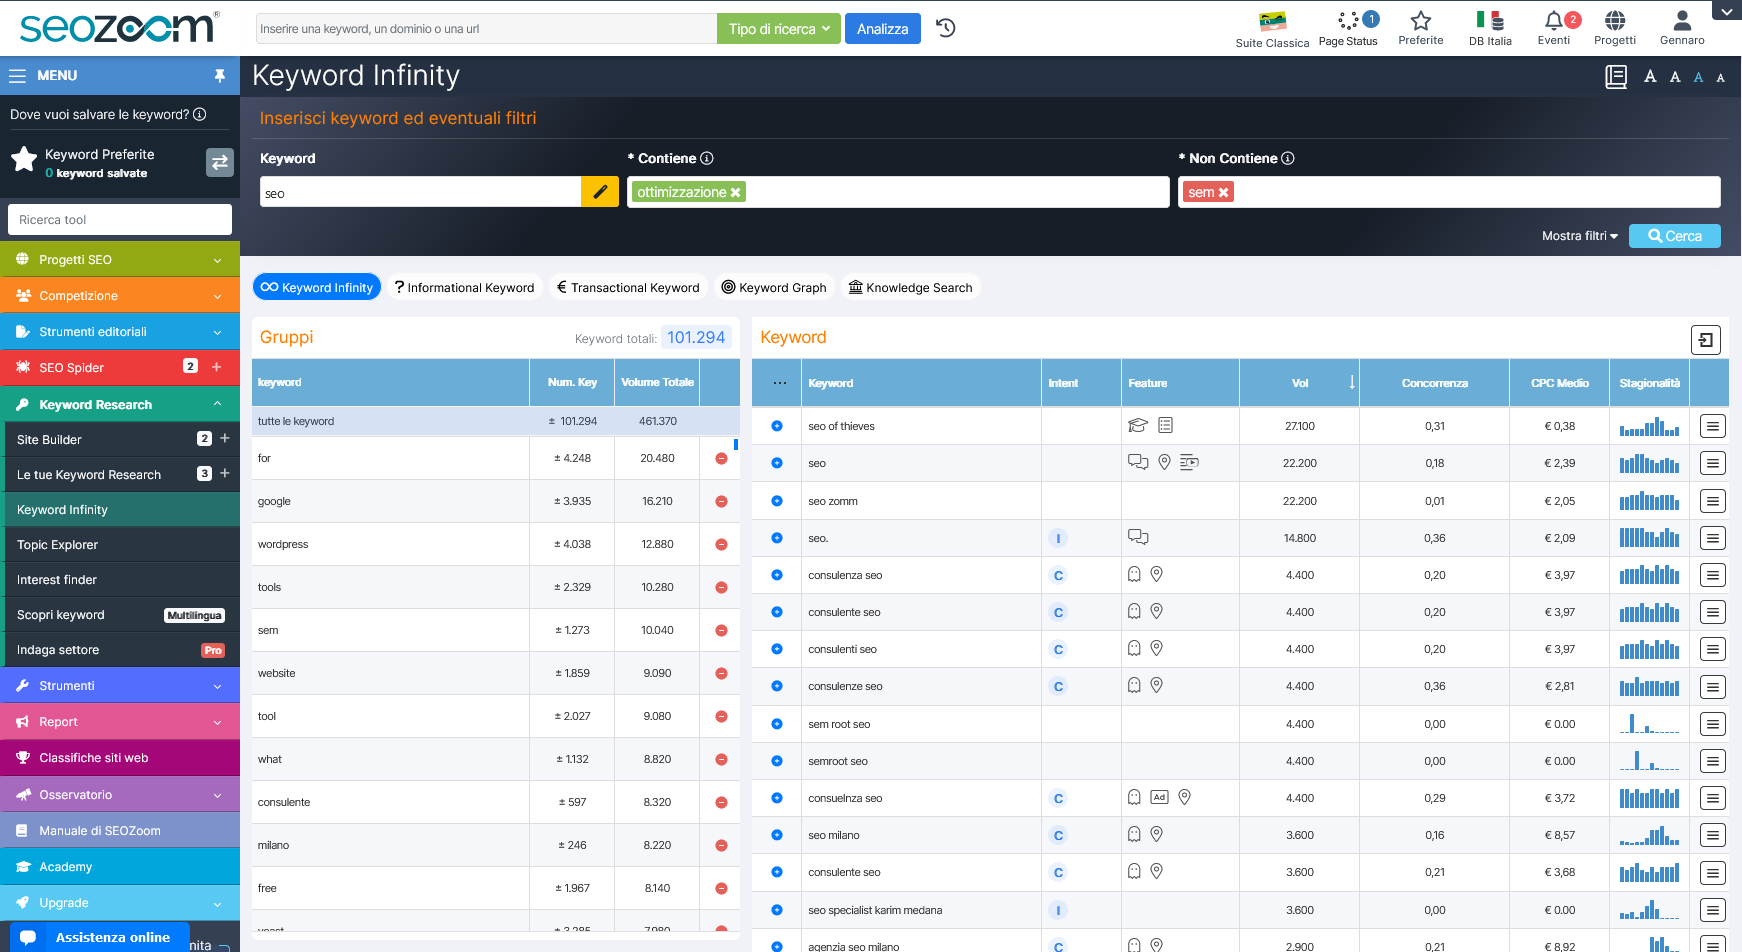Screen dimensions: 1742x952
Task: Click the 'Ricerca tool' search field
Action: [120, 220]
